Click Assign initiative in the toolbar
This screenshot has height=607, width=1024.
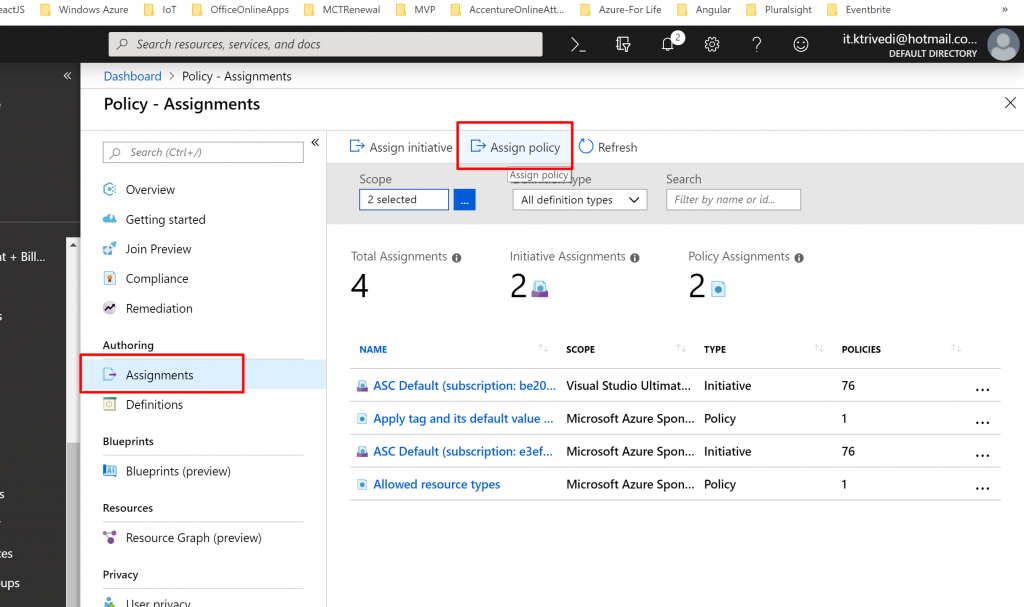click(400, 147)
